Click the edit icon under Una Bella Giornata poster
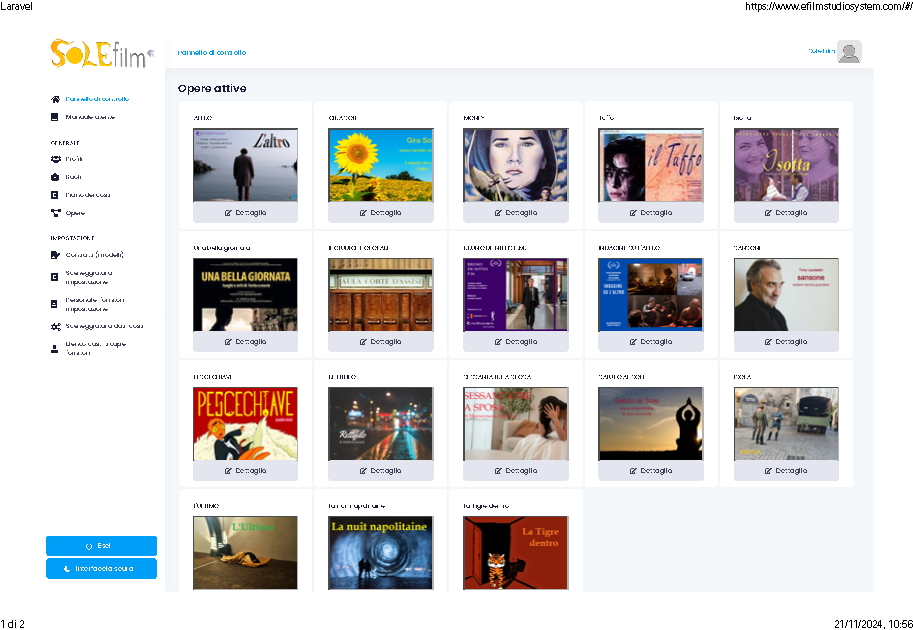 click(229, 342)
